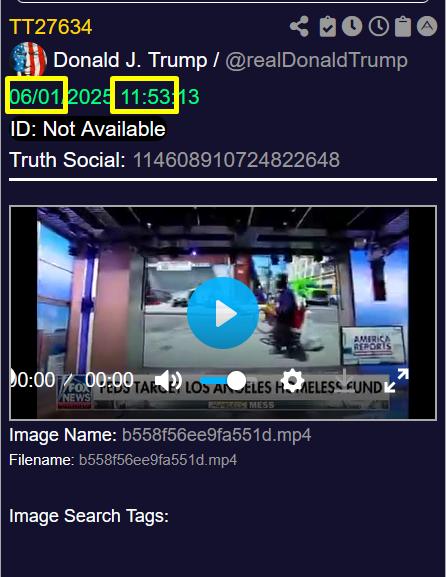The height and width of the screenshot is (577, 446).
Task: Click the clipboard with checkmark icon
Action: tap(328, 26)
